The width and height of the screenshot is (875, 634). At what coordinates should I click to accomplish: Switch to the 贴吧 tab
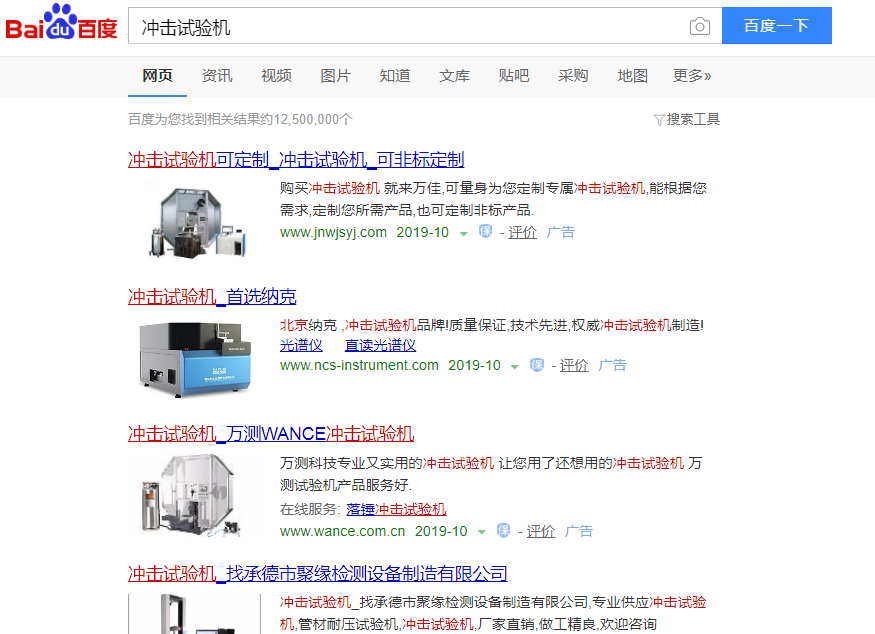coord(513,75)
